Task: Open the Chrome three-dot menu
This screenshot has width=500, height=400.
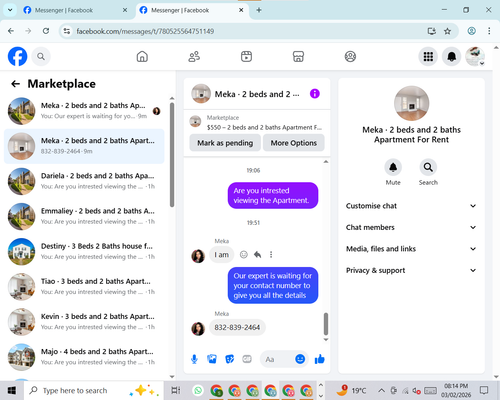Action: (x=489, y=31)
